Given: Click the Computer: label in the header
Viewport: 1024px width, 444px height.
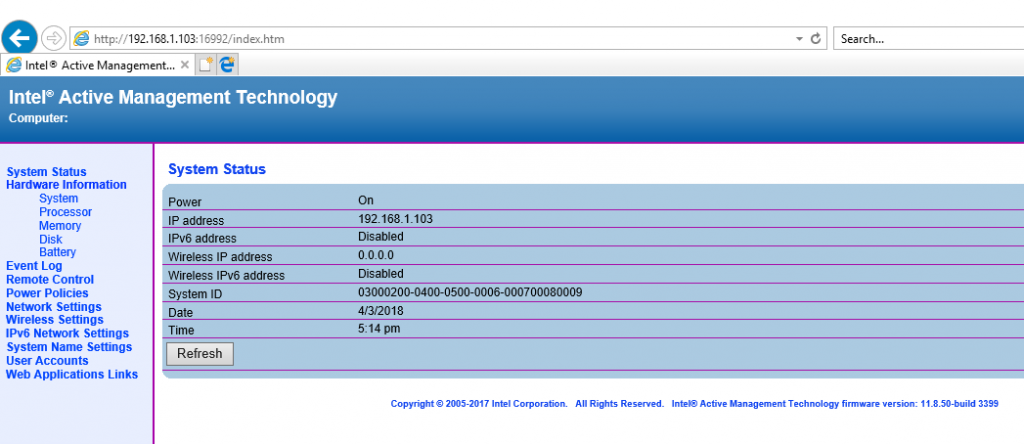Looking at the screenshot, I should click(39, 119).
